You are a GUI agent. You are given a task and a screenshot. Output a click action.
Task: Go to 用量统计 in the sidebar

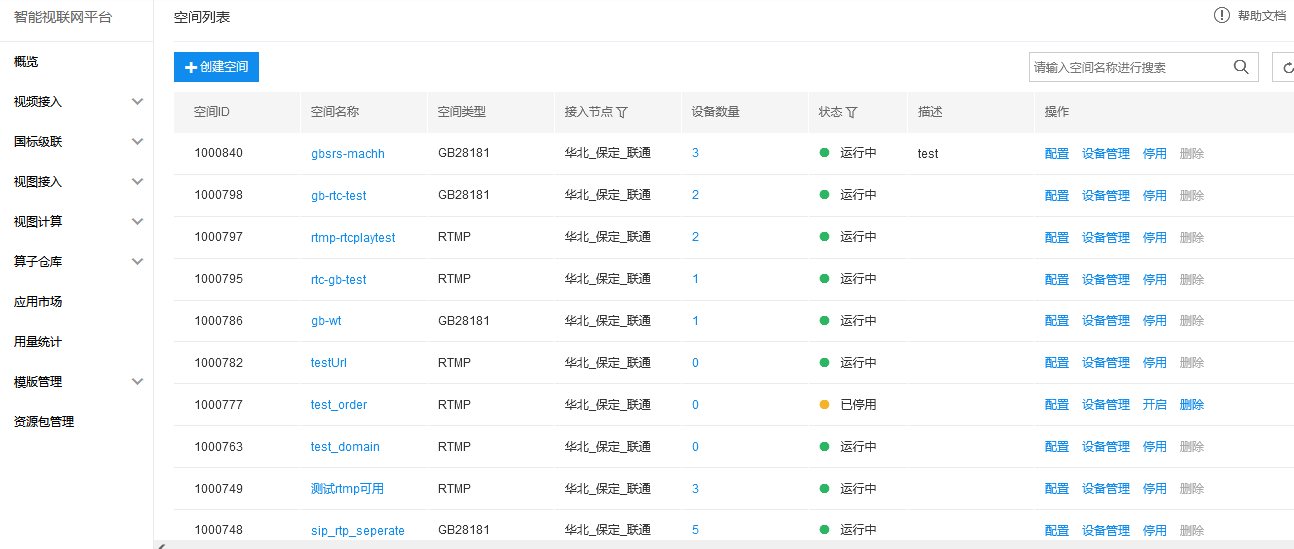[38, 342]
